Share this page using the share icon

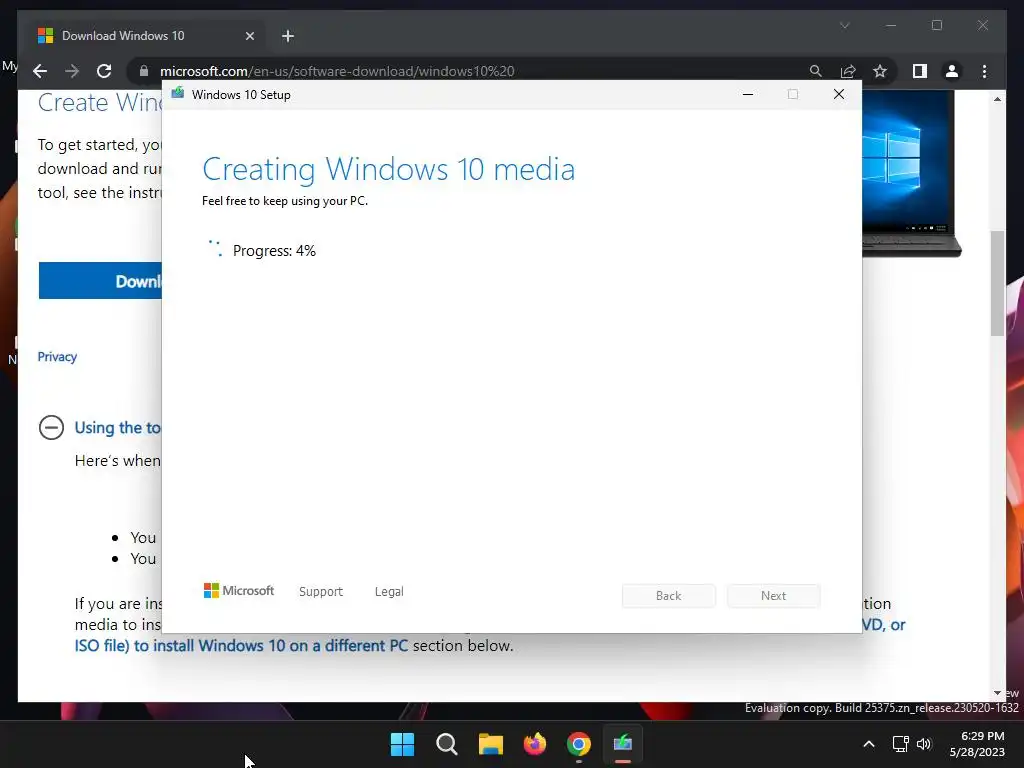tap(848, 71)
